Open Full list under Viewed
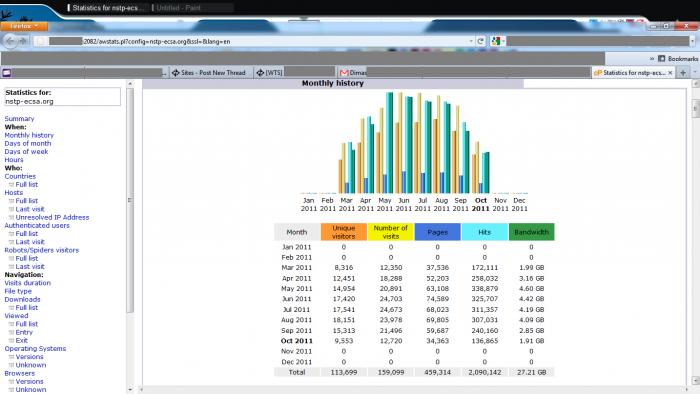This screenshot has height=394, width=700. point(27,324)
